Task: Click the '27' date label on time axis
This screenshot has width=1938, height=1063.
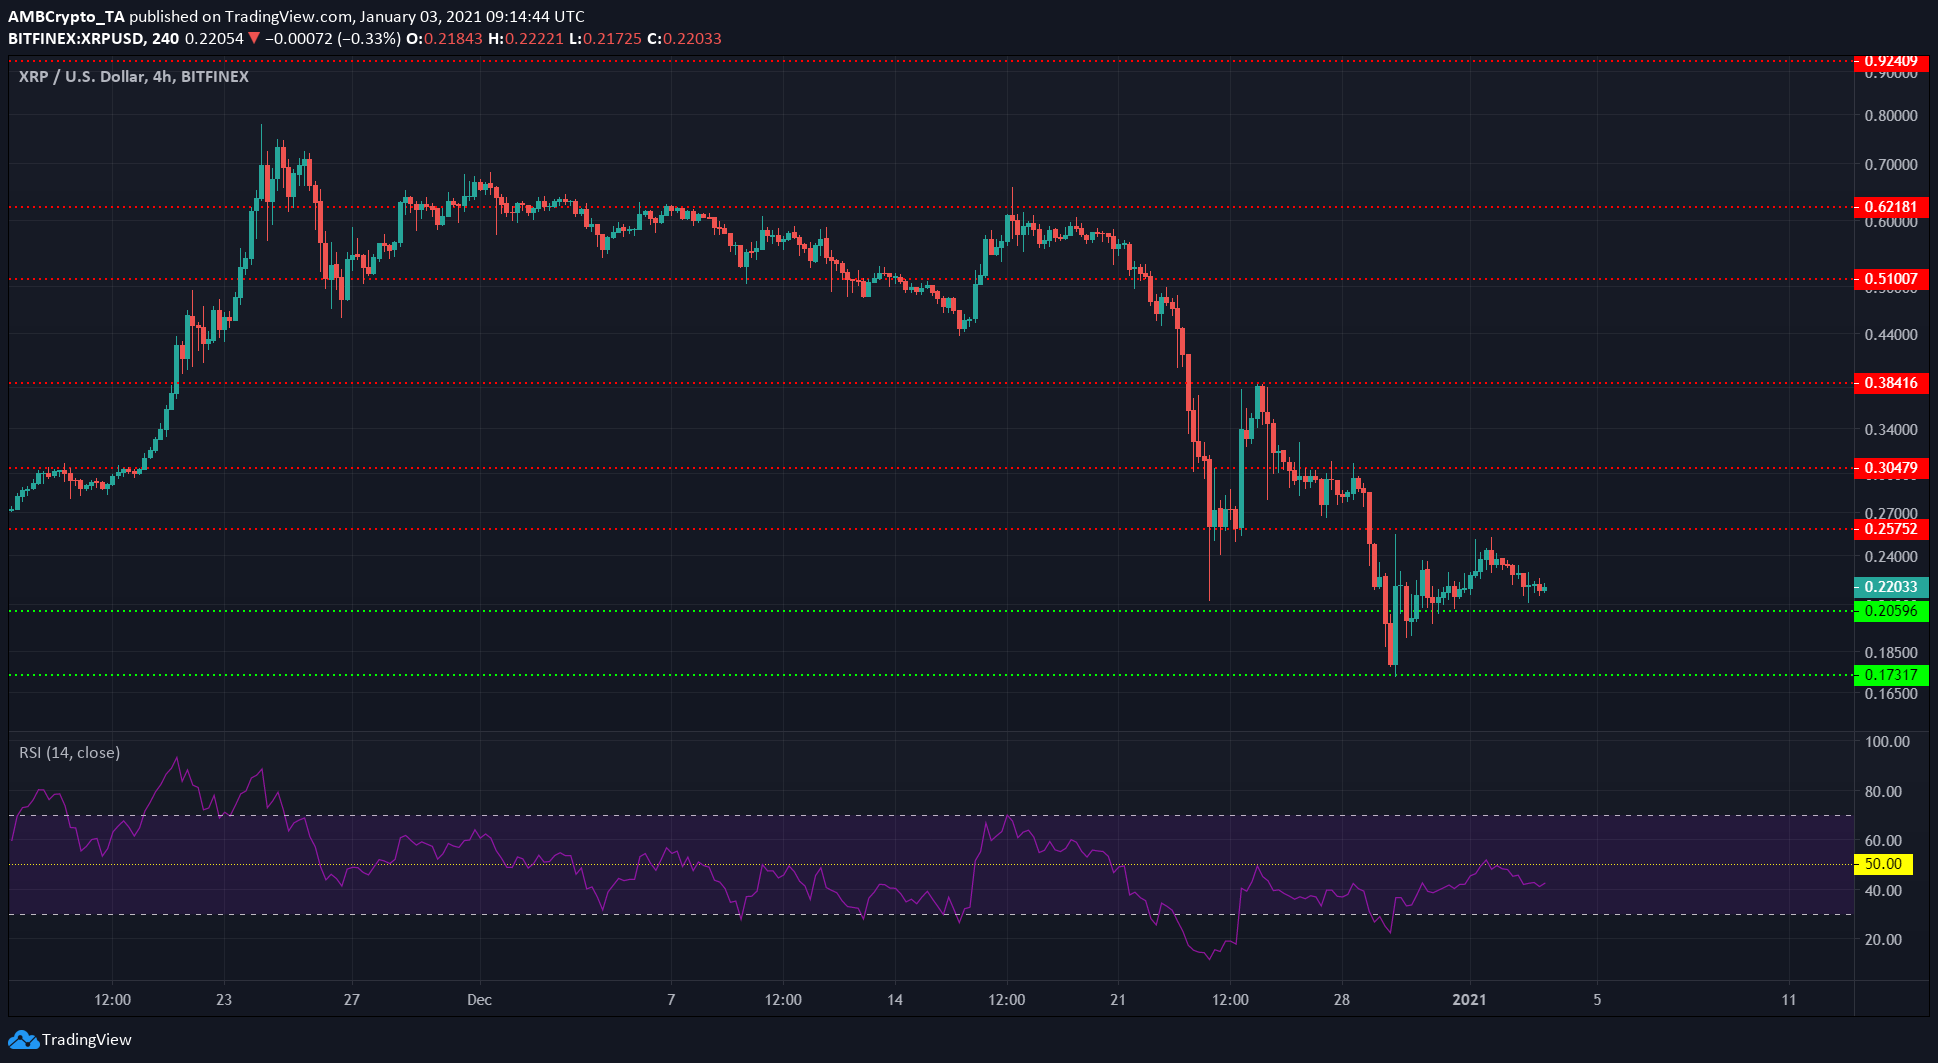Action: pyautogui.click(x=352, y=1000)
